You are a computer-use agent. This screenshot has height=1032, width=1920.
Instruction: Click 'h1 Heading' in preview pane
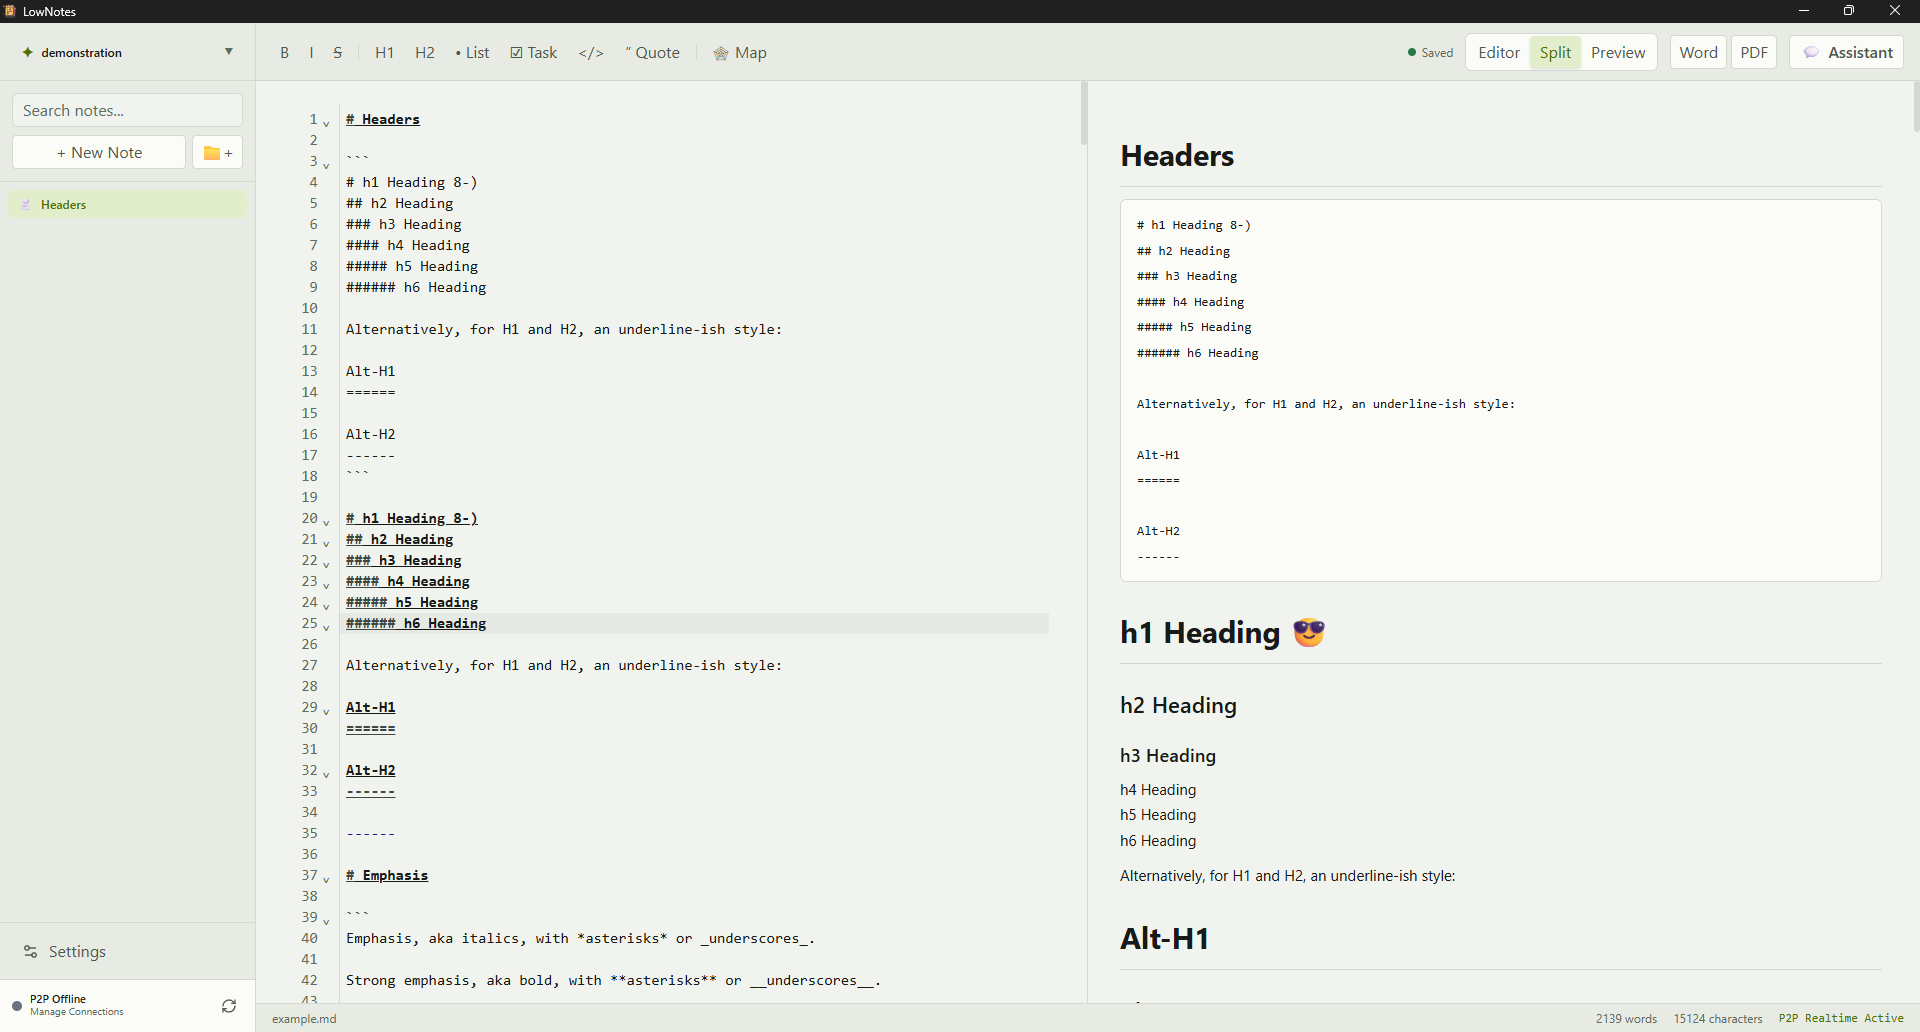pyautogui.click(x=1200, y=633)
